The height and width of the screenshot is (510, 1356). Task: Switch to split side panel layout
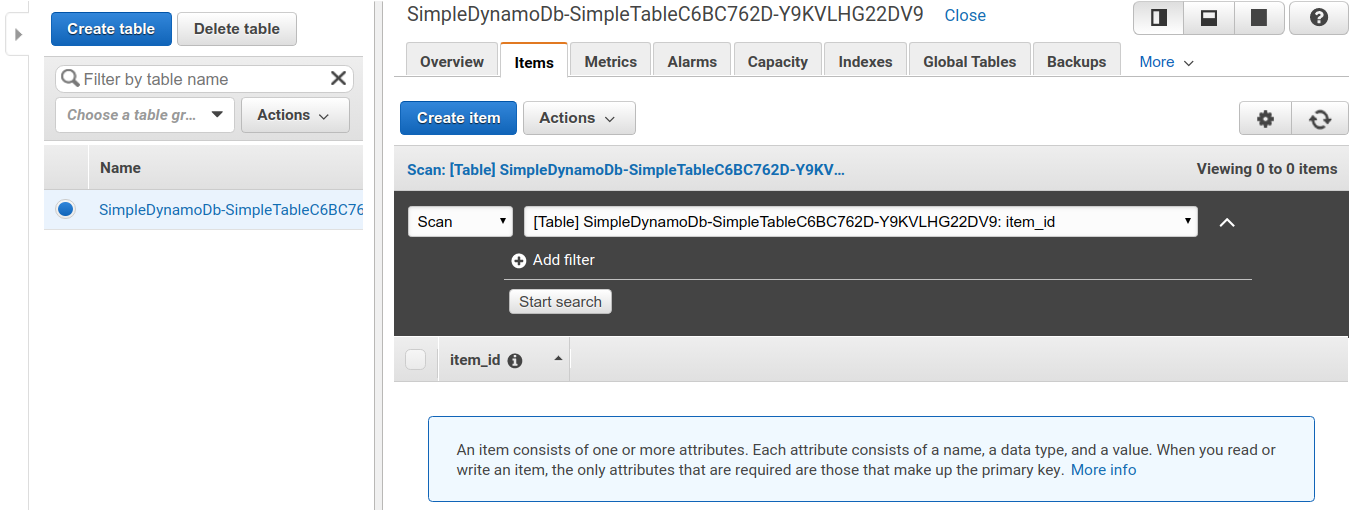pyautogui.click(x=1158, y=18)
